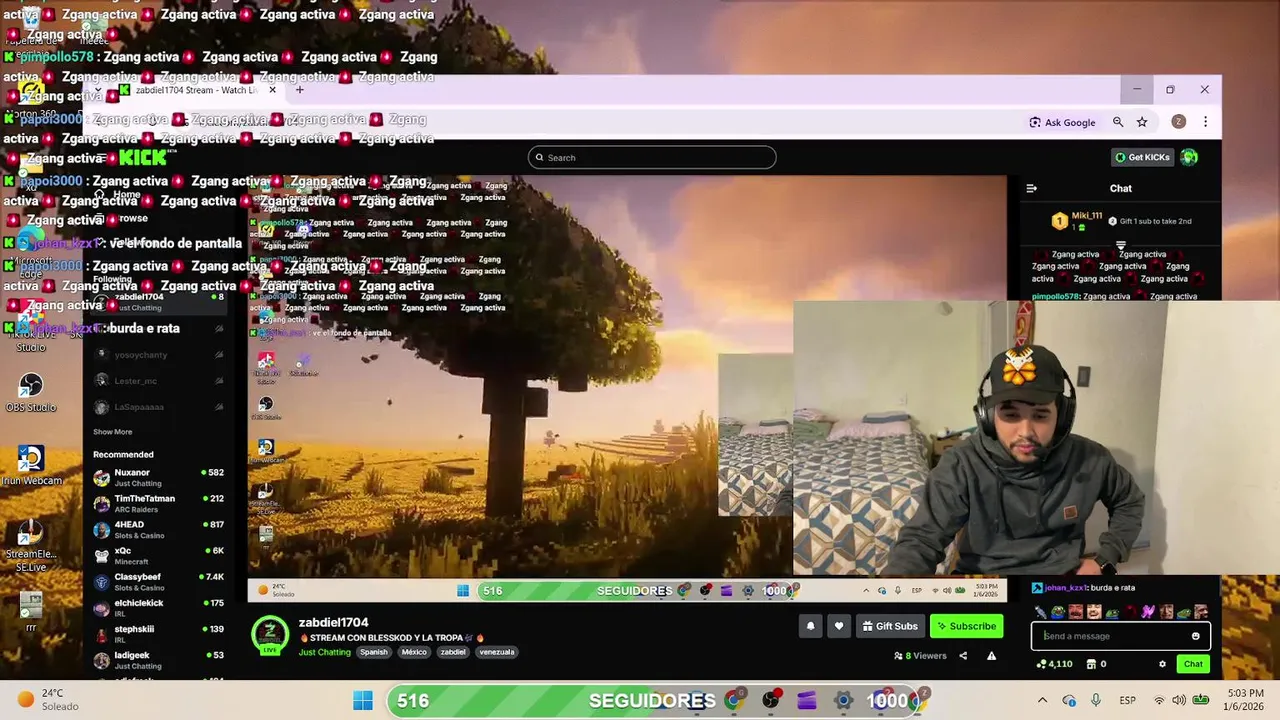Open the rrr desktop file

31,612
